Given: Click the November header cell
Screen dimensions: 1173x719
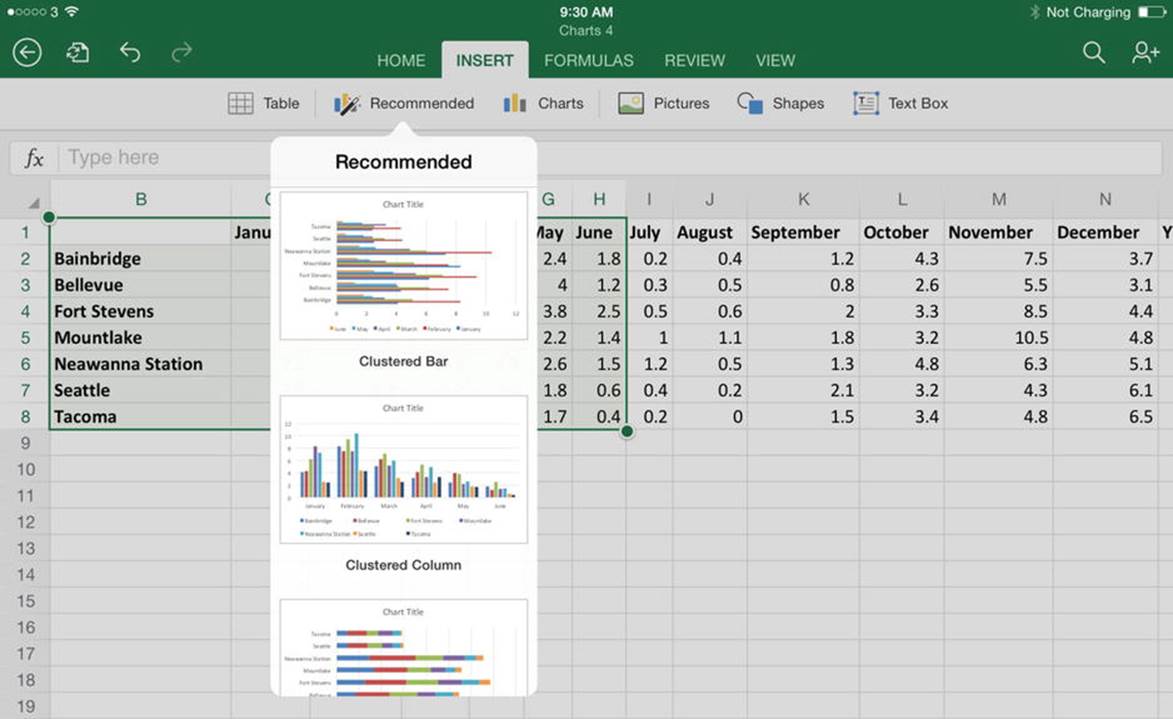Looking at the screenshot, I should 999,232.
